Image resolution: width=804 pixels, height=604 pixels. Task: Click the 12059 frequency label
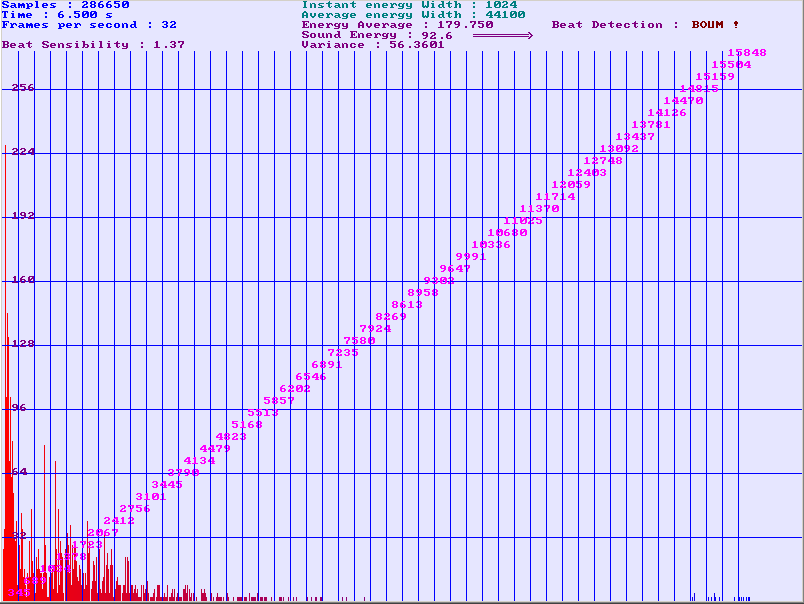[x=571, y=185]
